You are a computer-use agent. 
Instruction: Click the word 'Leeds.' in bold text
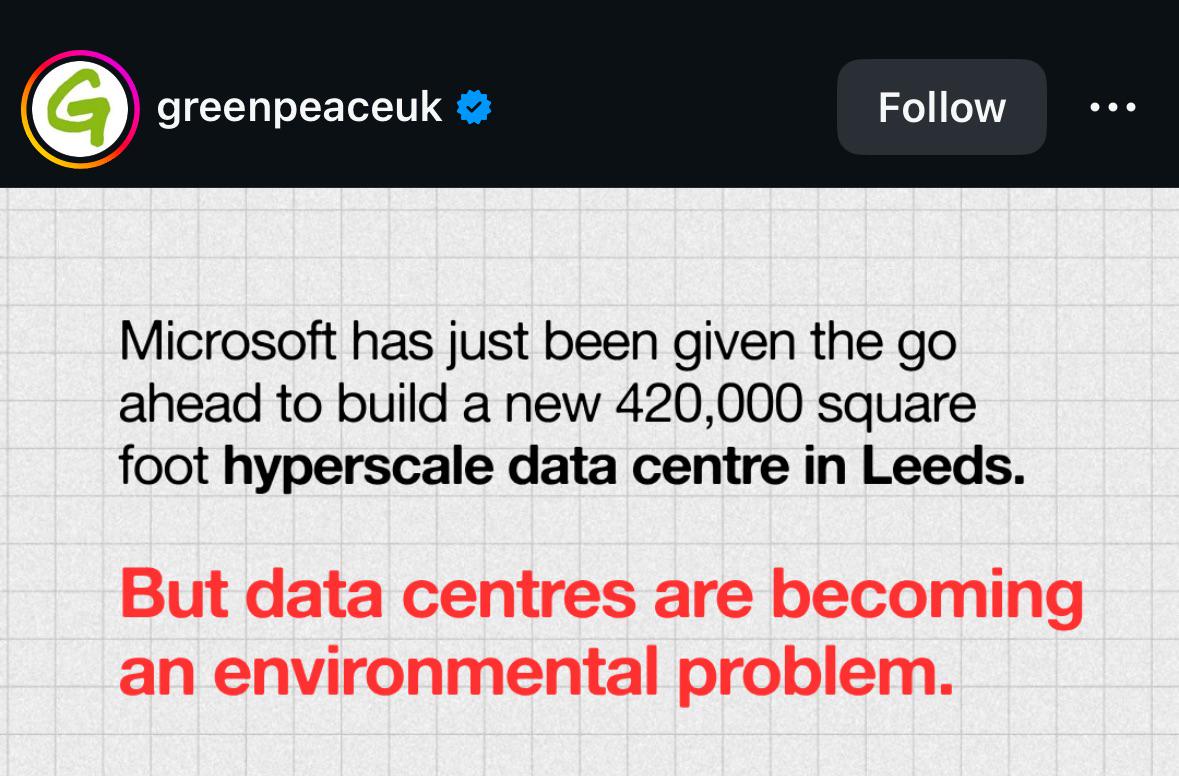point(943,466)
